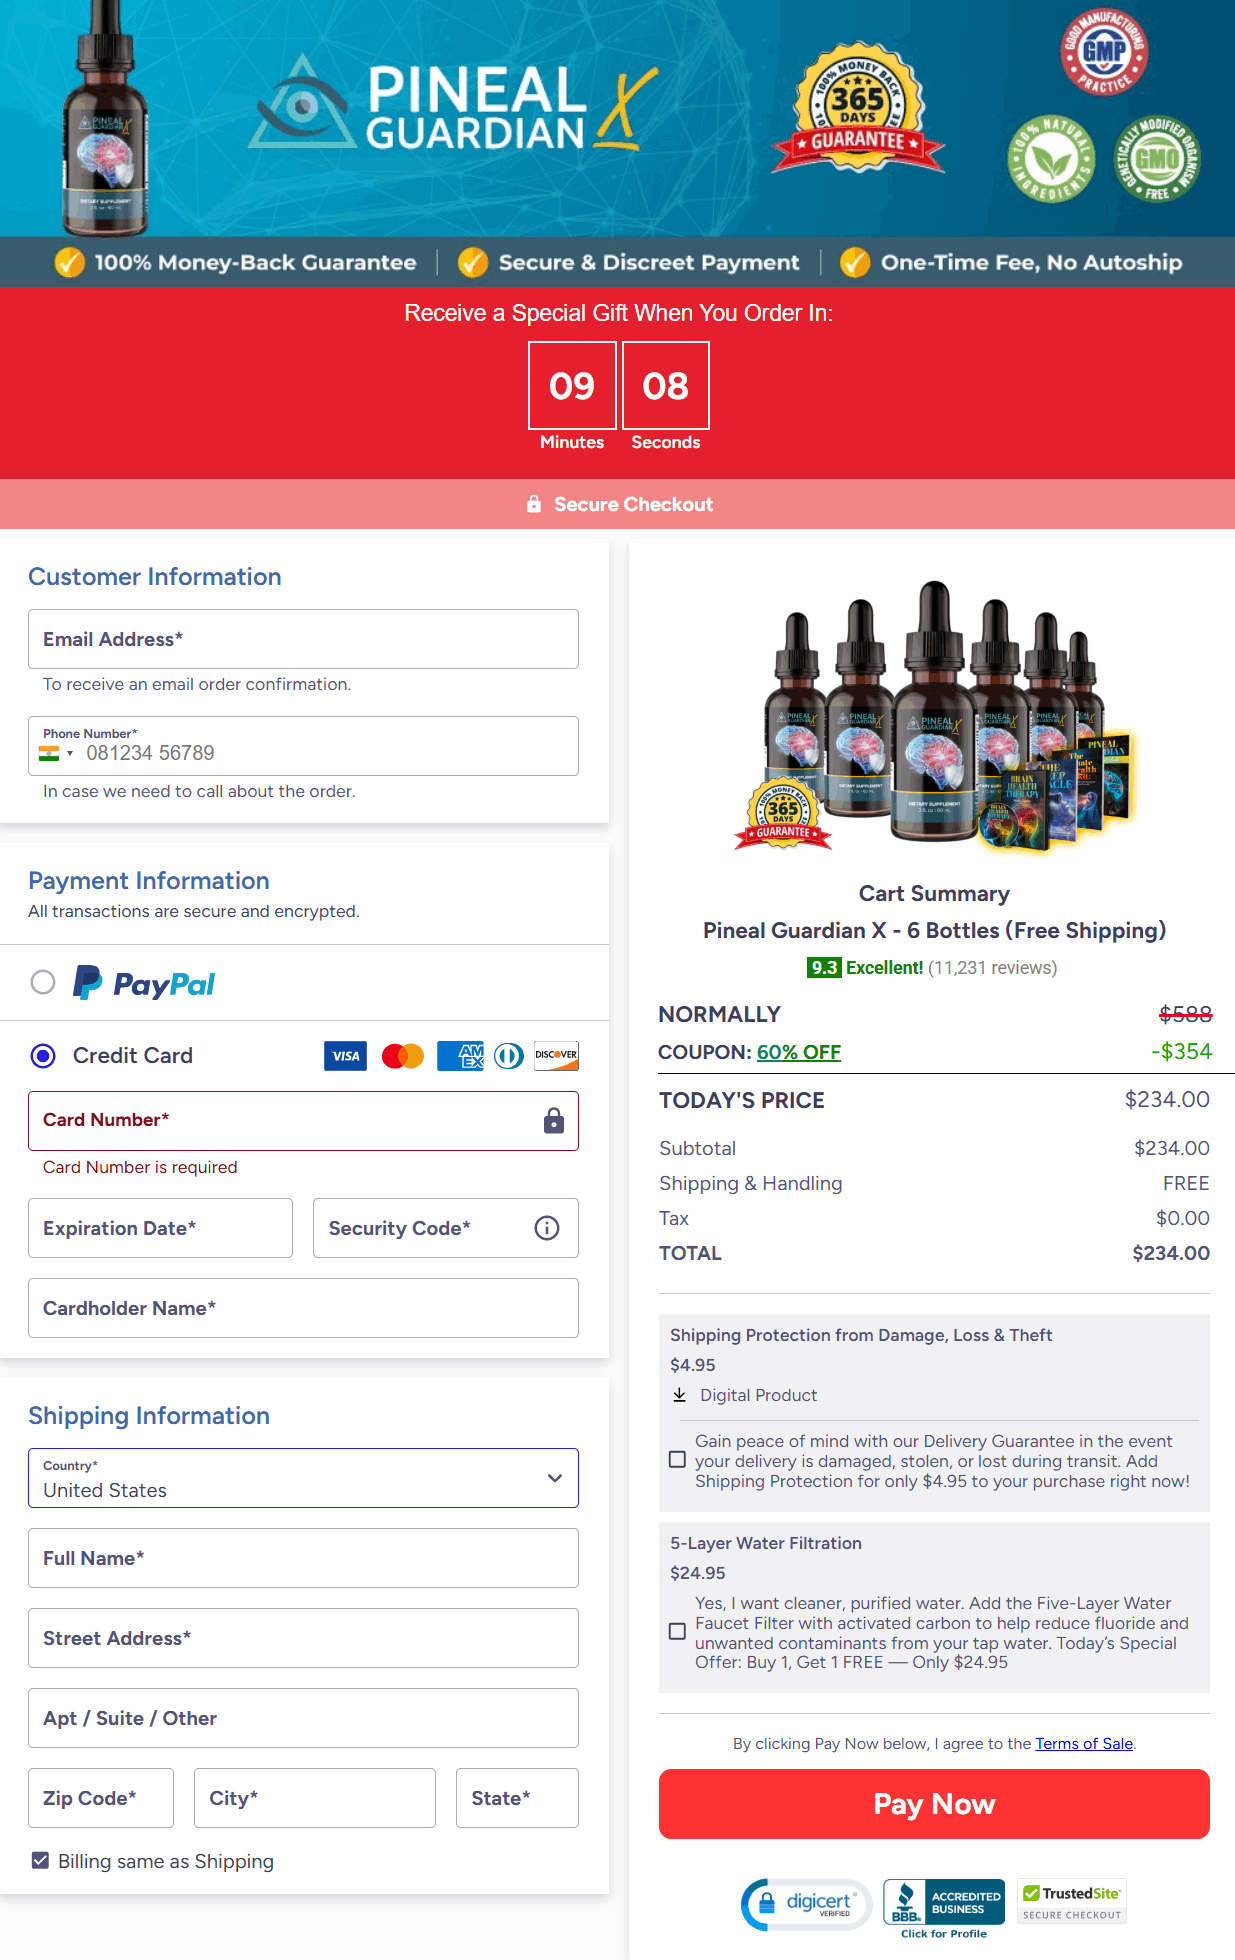Image resolution: width=1235 pixels, height=1960 pixels.
Task: Click the Visa card icon
Action: [346, 1056]
